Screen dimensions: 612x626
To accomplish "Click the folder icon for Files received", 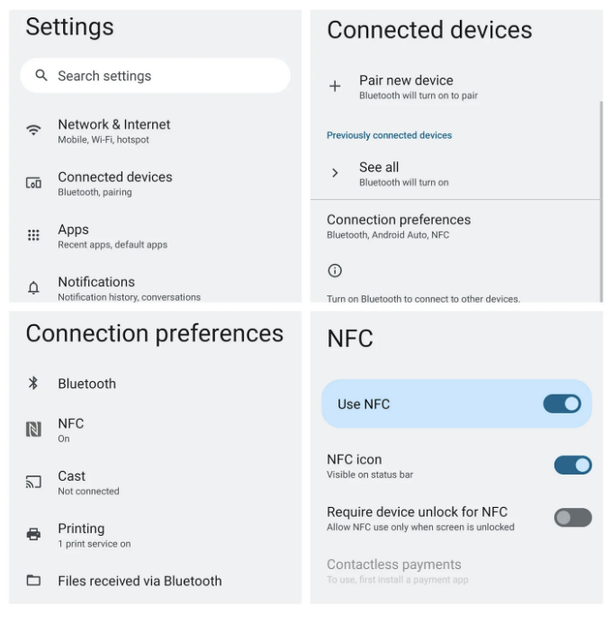I will 34,580.
